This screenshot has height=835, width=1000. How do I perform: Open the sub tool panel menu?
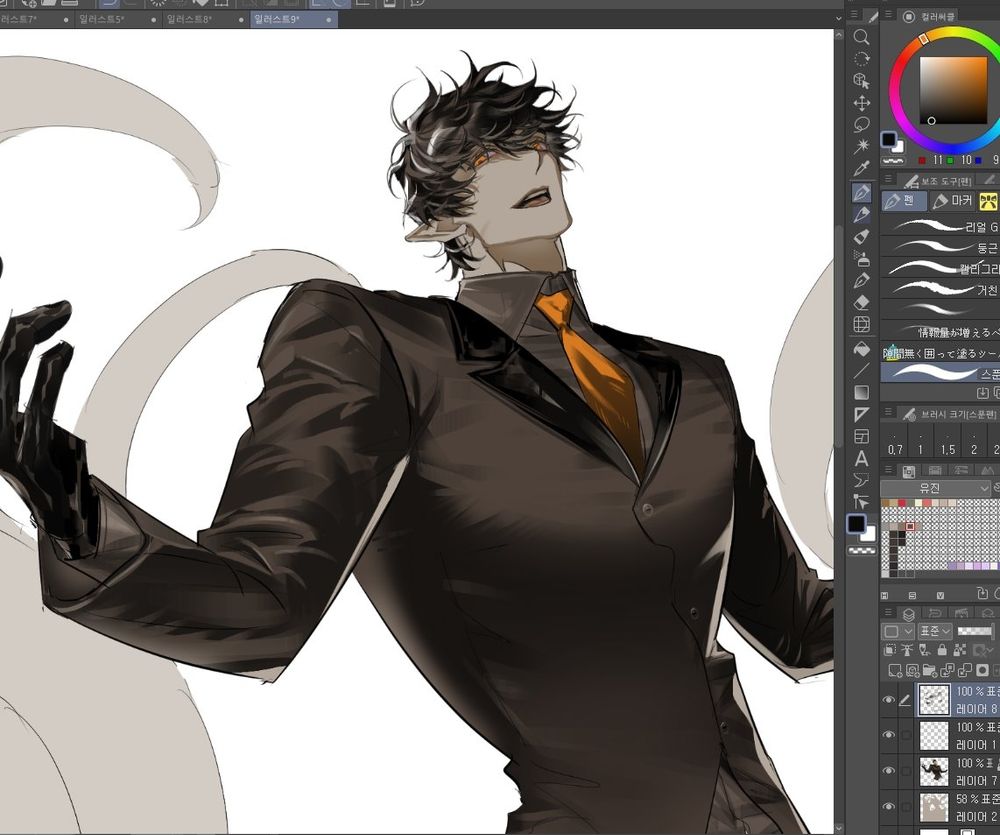pos(887,179)
